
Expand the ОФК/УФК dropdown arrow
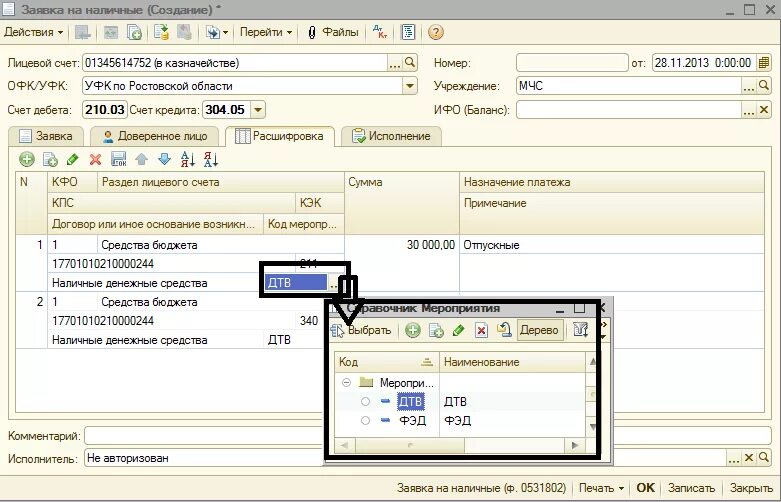[x=409, y=86]
